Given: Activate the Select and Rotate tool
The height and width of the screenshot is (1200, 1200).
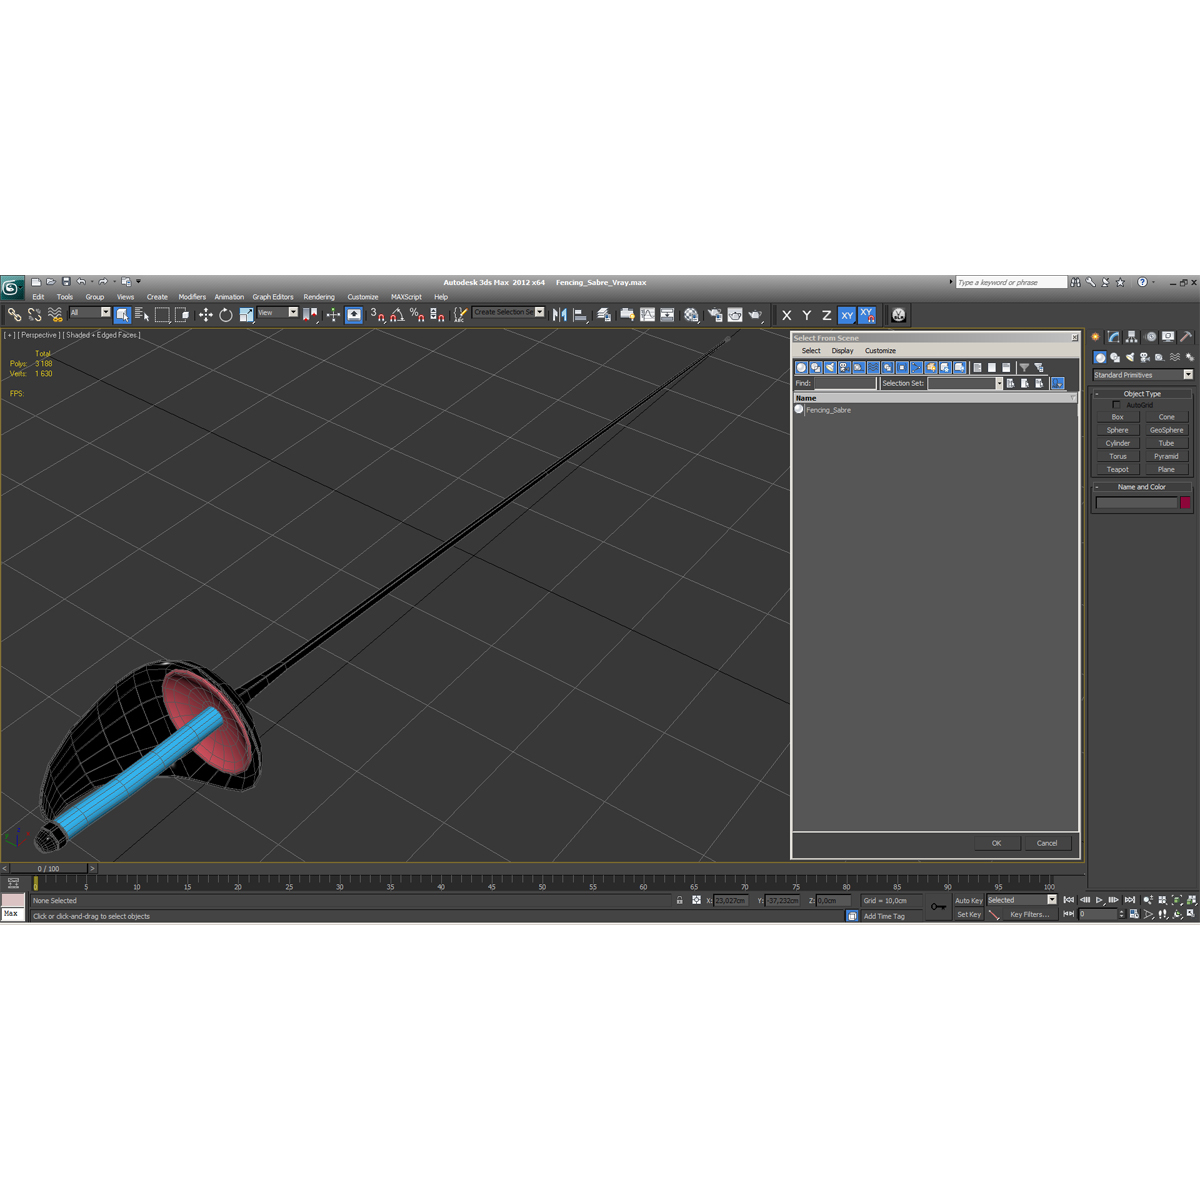Looking at the screenshot, I should pos(226,315).
